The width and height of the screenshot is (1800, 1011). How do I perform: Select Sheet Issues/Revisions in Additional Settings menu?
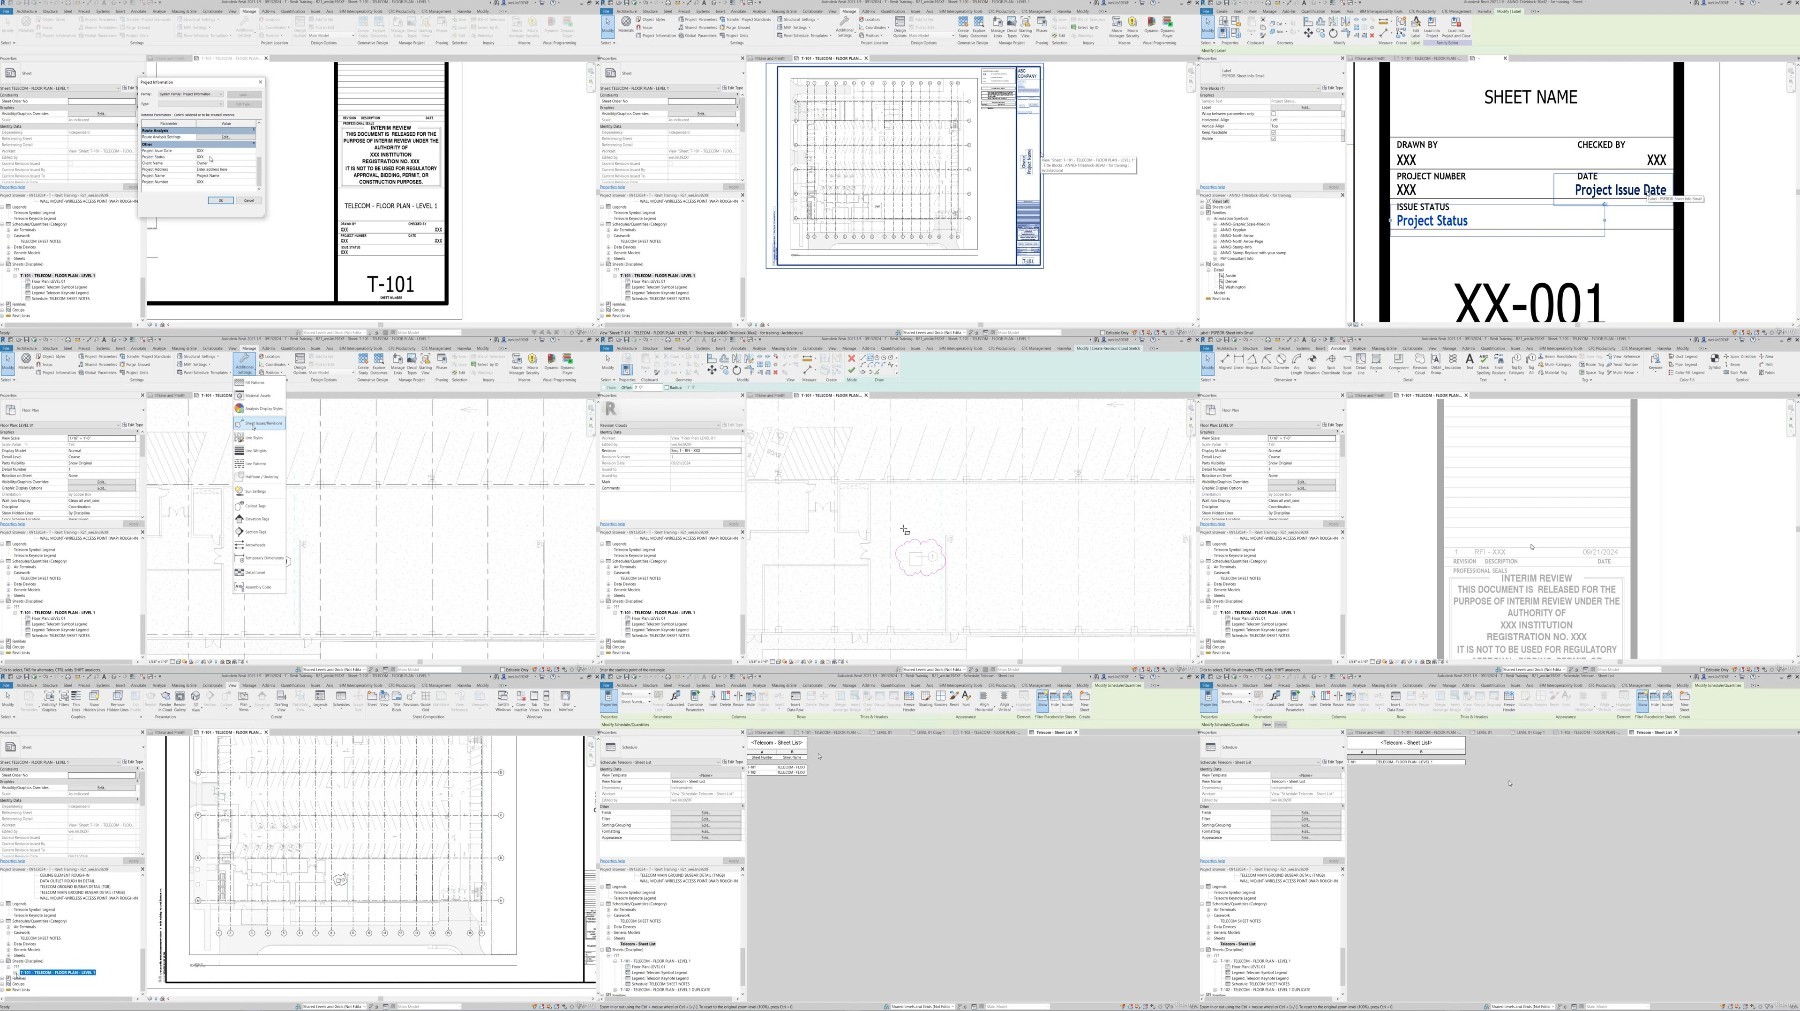click(x=260, y=423)
